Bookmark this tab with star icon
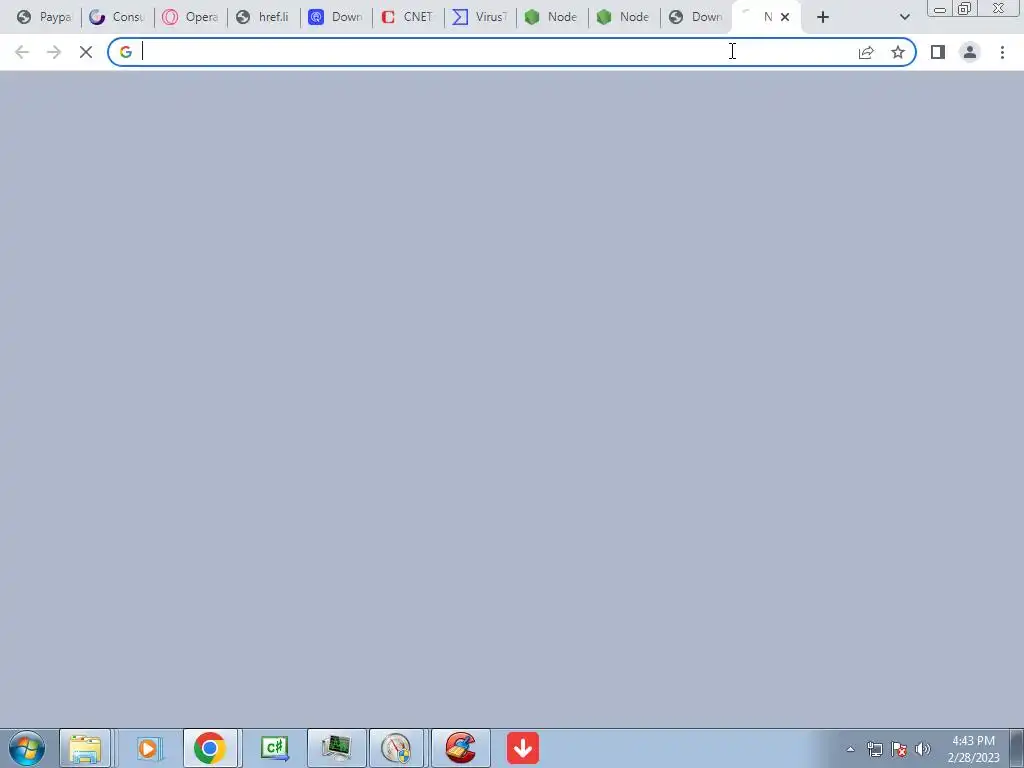 pyautogui.click(x=898, y=52)
